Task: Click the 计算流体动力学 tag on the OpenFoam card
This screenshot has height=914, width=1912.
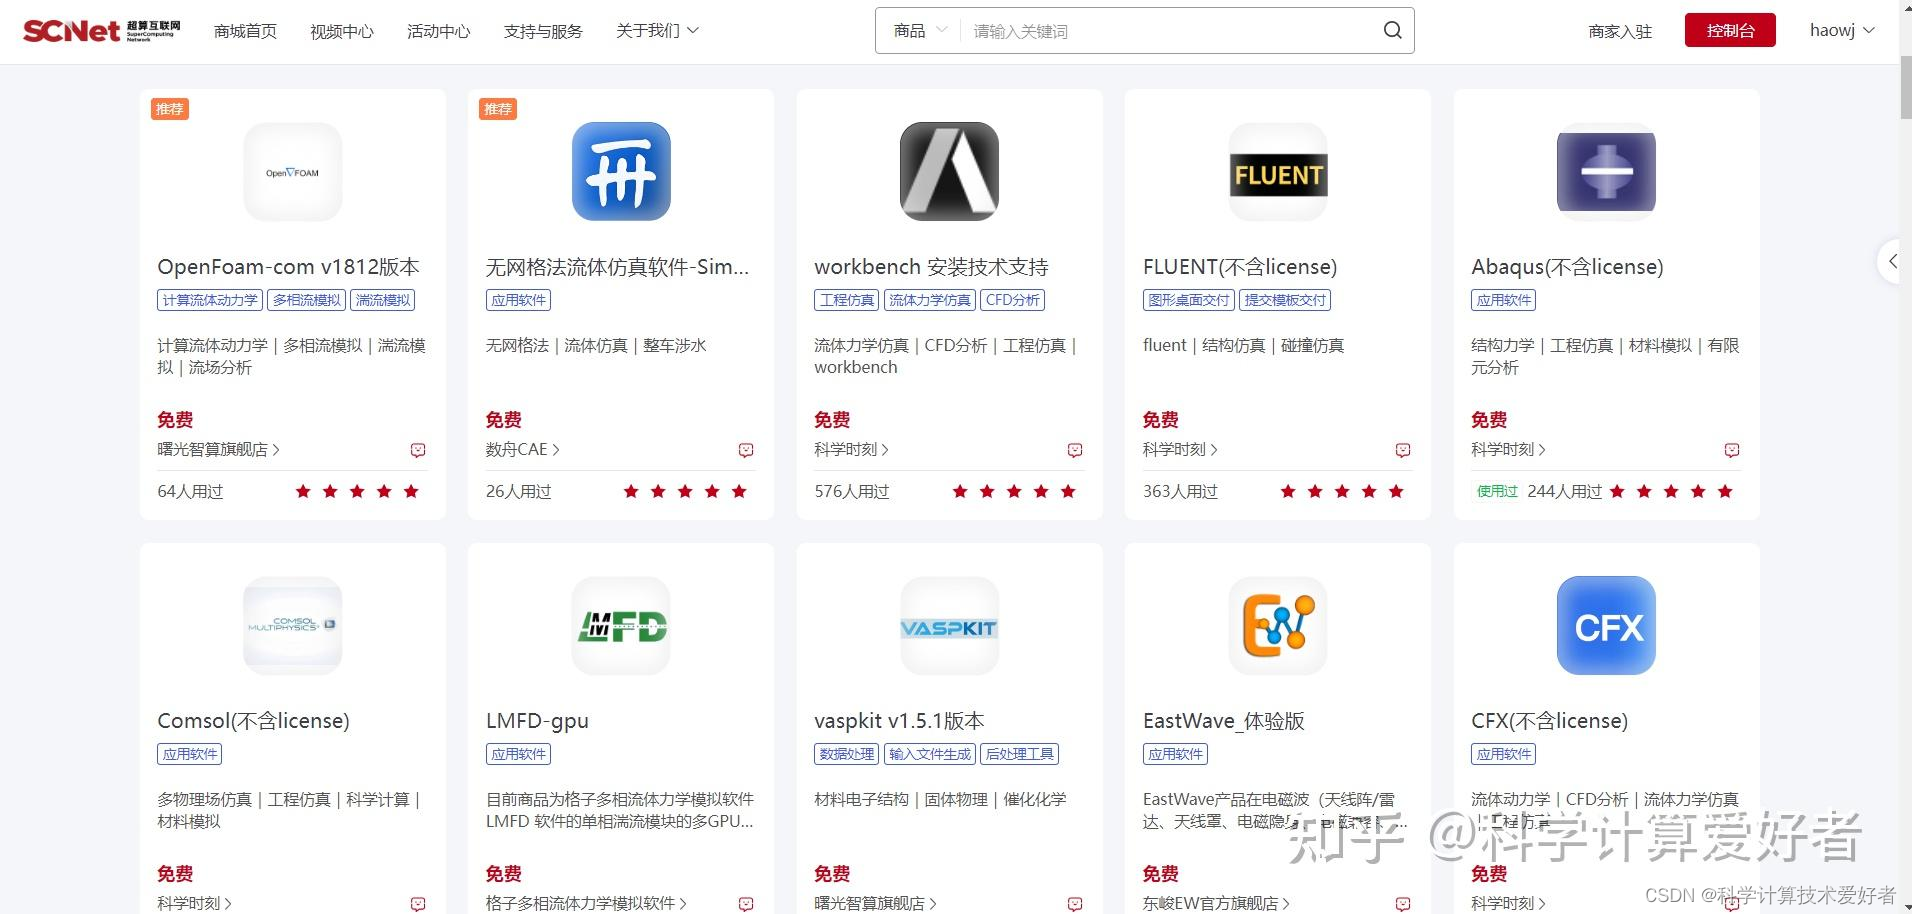Action: tap(210, 300)
